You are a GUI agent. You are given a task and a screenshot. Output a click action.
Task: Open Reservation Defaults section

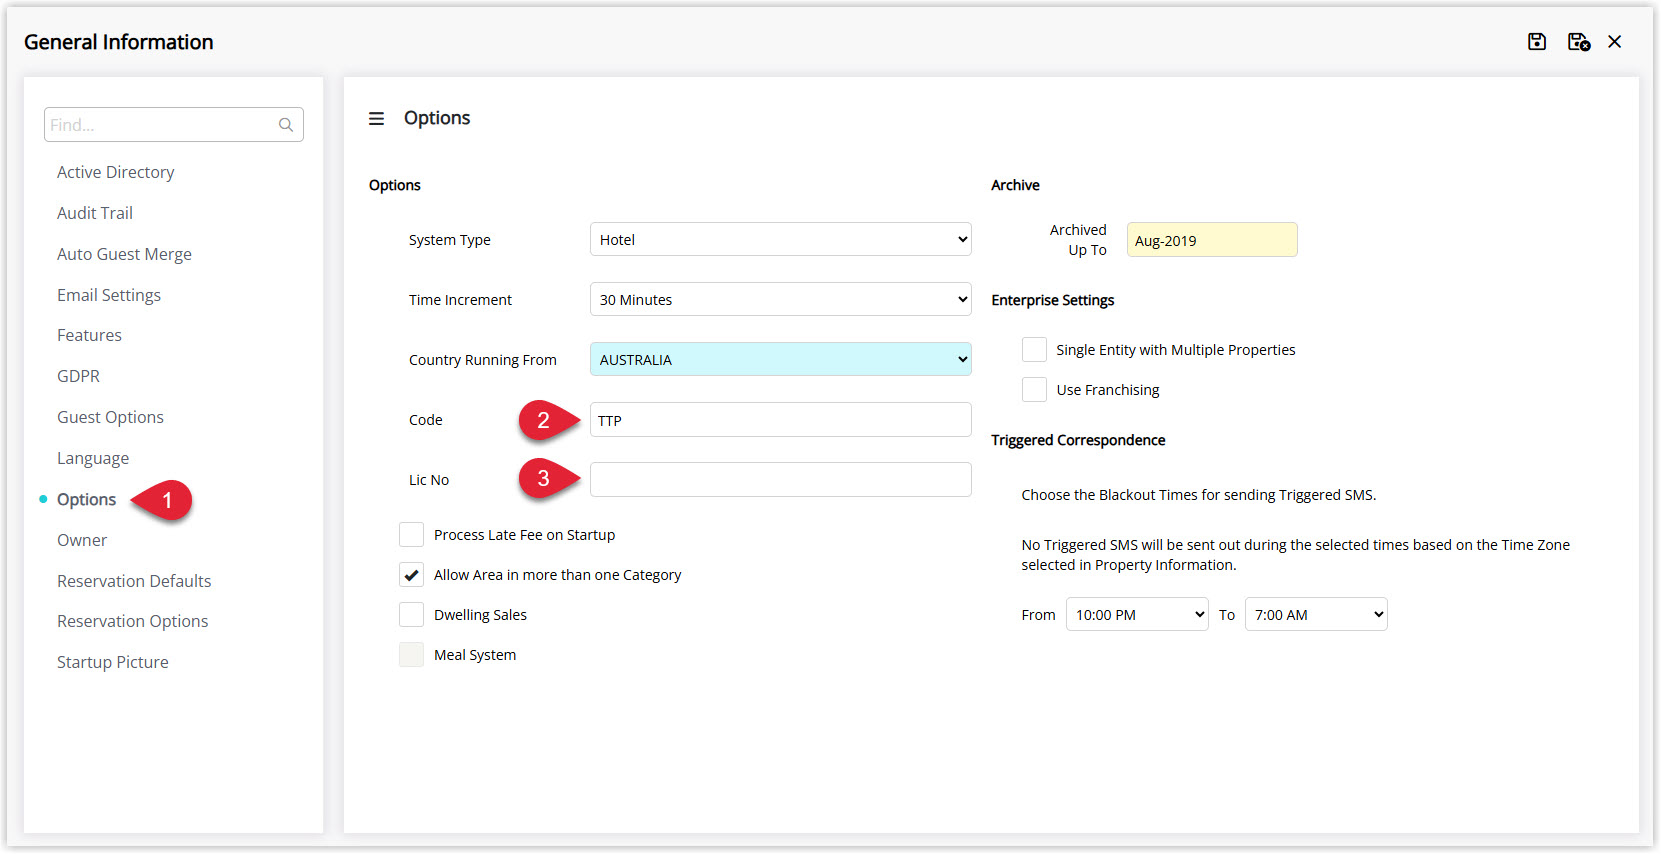pyautogui.click(x=134, y=581)
